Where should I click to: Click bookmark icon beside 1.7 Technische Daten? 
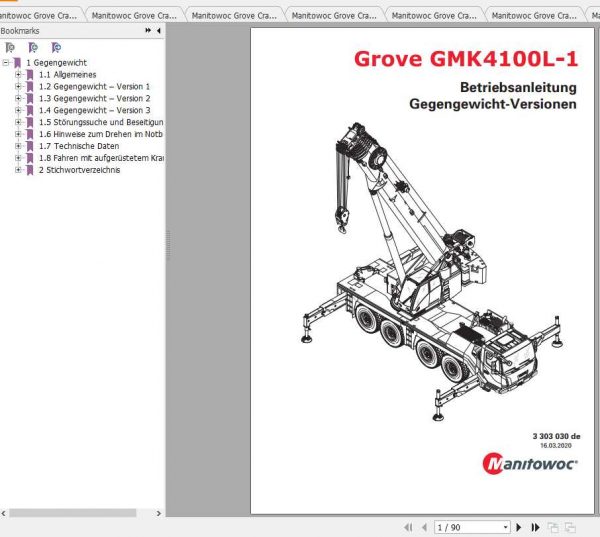coord(30,146)
